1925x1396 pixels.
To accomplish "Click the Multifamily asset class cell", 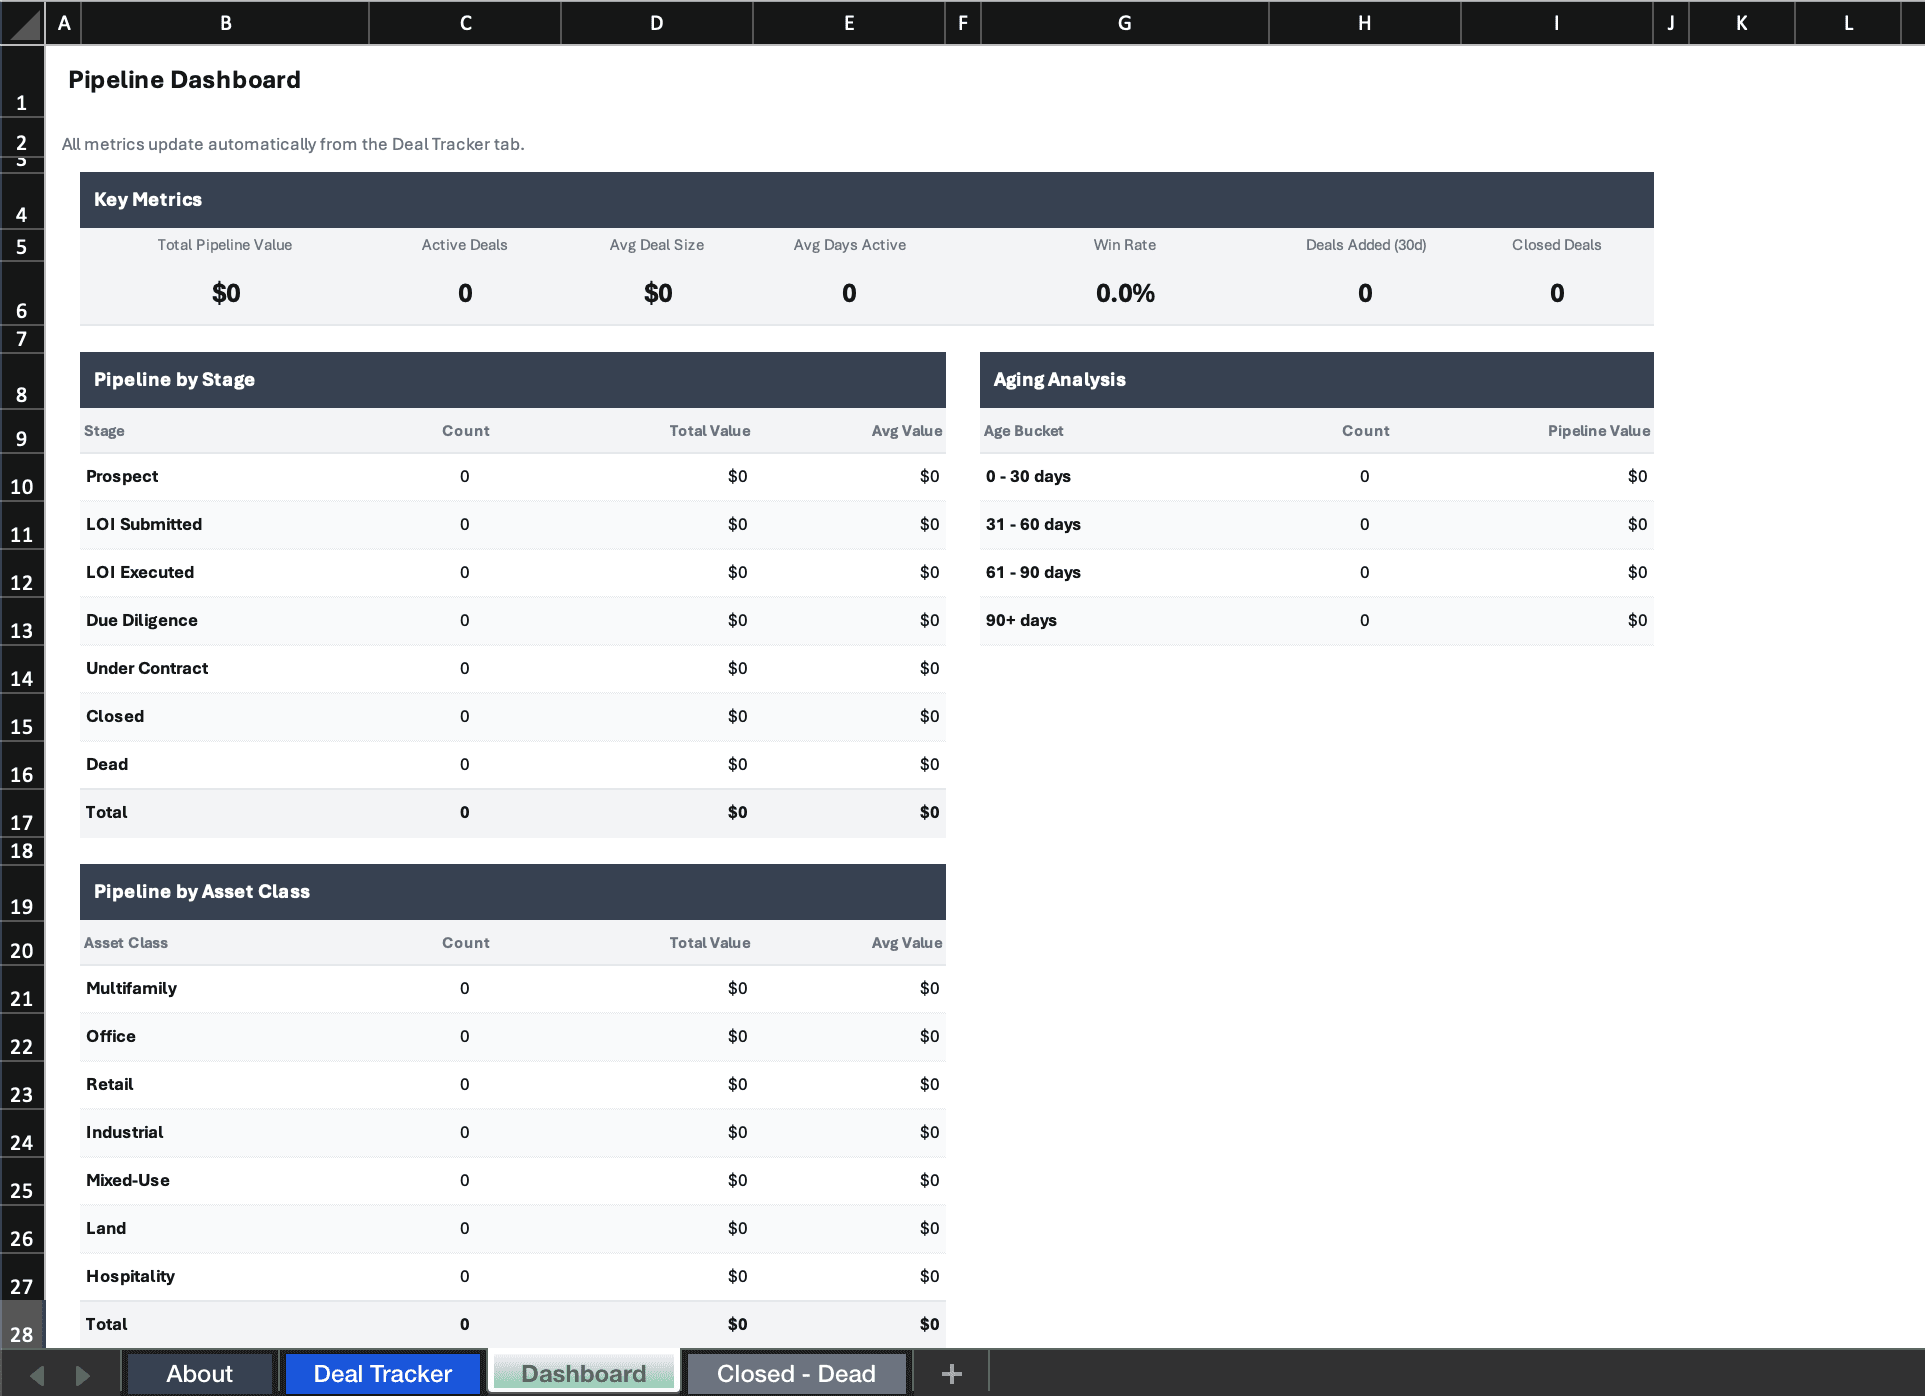I will (131, 988).
